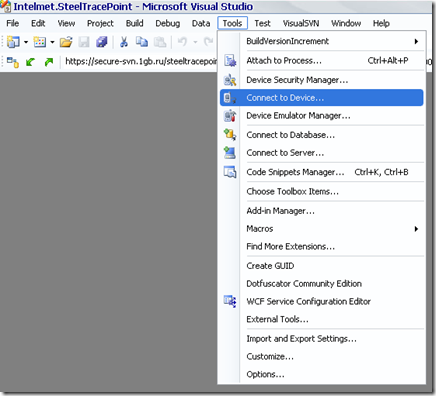The image size is (436, 396).
Task: Click the Device Emulator Manager icon
Action: [x=230, y=116]
